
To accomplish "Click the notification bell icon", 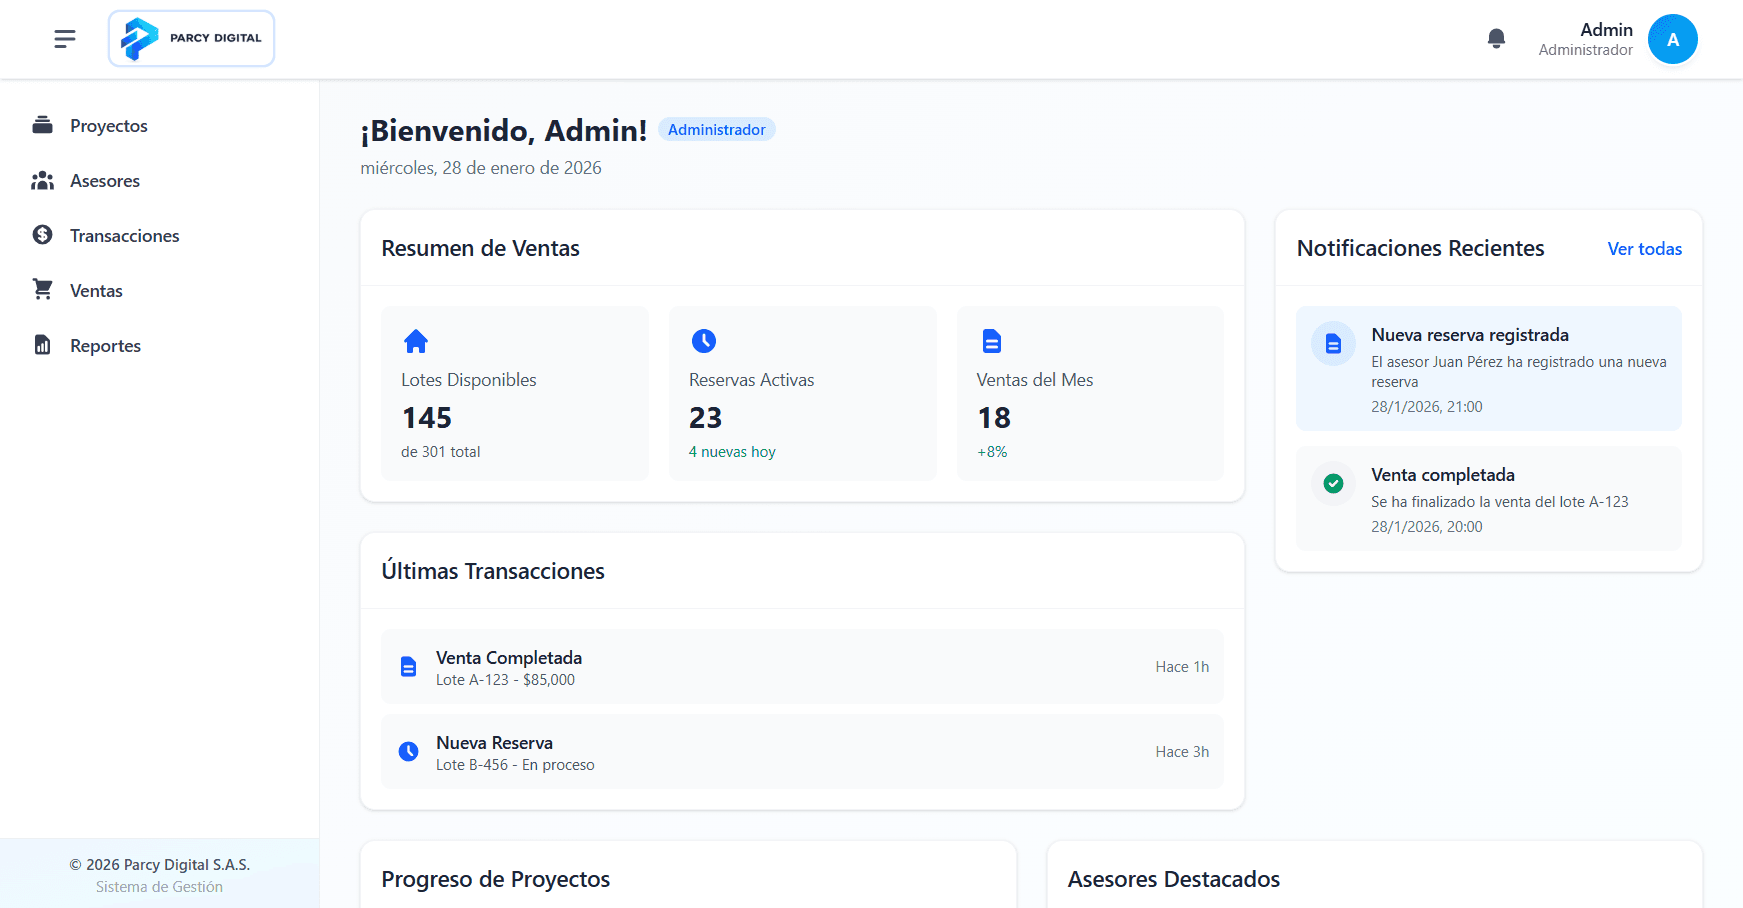I will pyautogui.click(x=1496, y=37).
